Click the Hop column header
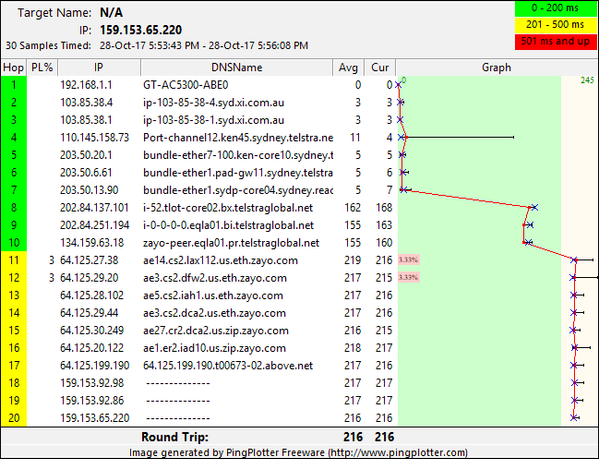 (13, 68)
